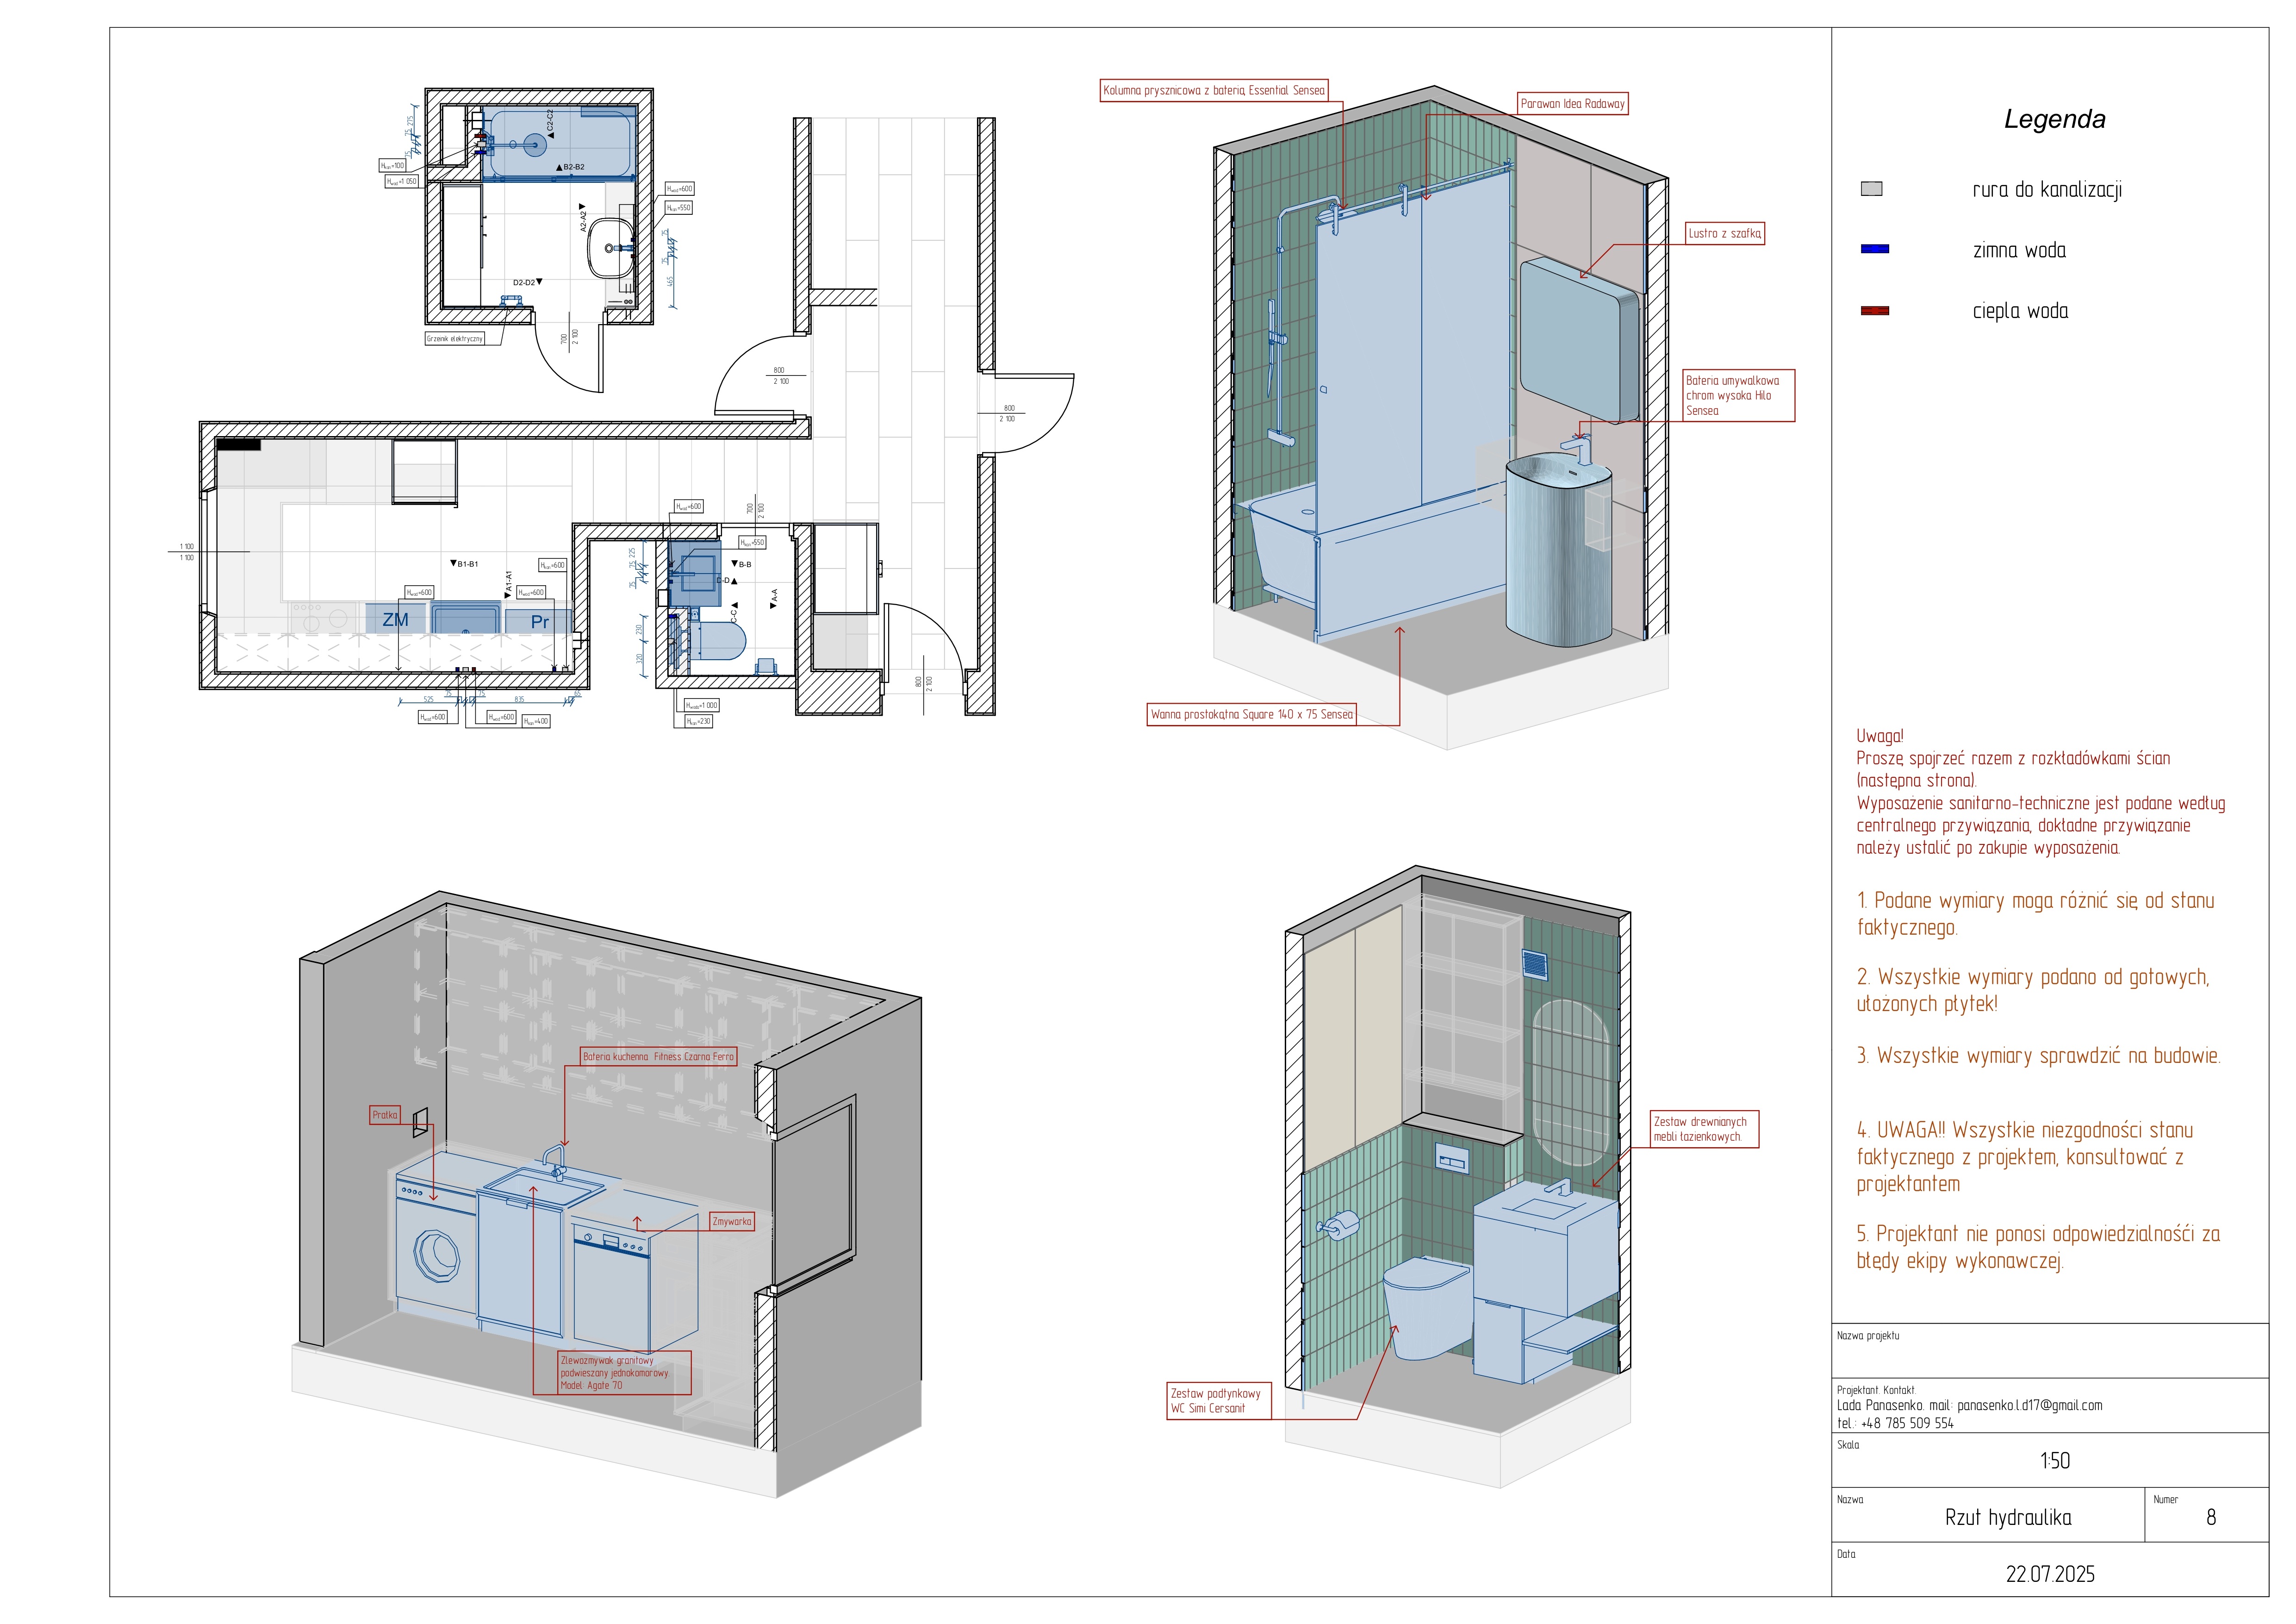
Task: Click the 'Grzejnik elektryczny' label on plan
Action: point(454,339)
